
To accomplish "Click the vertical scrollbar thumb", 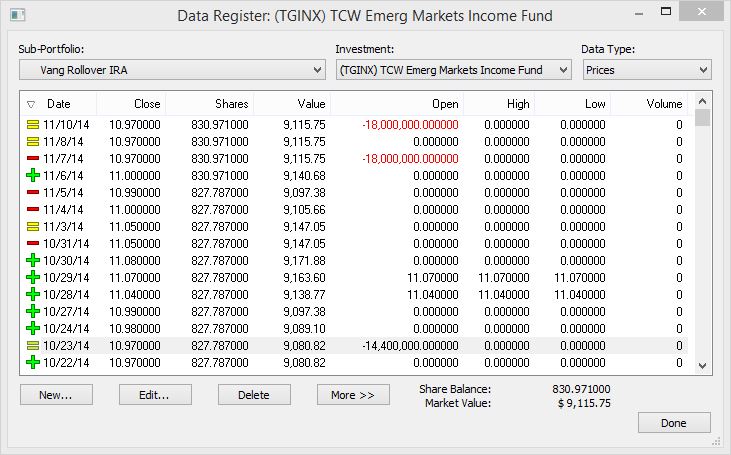I will [703, 117].
